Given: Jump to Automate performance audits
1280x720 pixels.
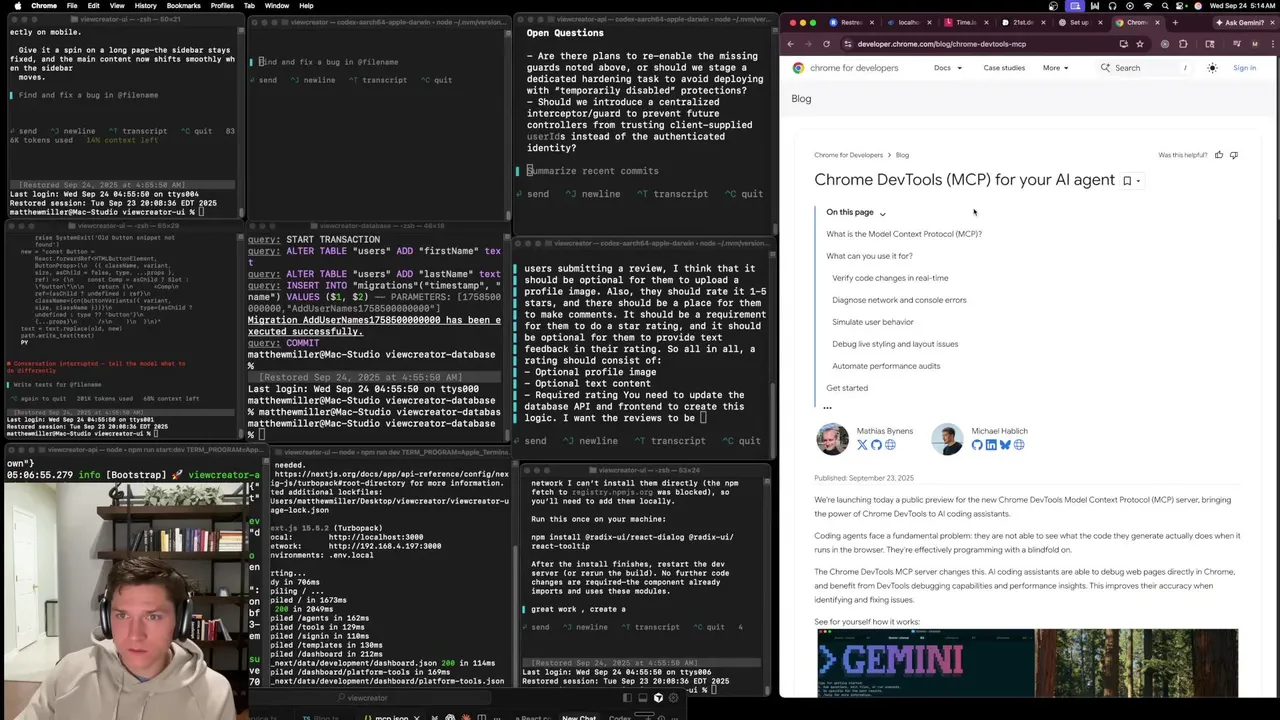Looking at the screenshot, I should coord(886,366).
